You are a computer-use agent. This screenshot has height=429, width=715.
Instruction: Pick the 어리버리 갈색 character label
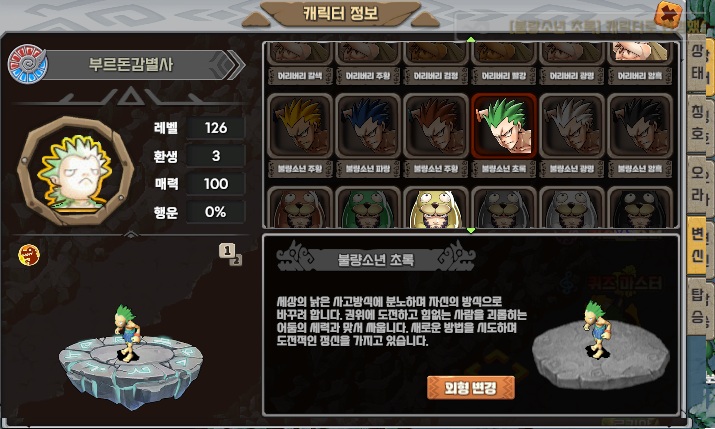pyautogui.click(x=300, y=76)
